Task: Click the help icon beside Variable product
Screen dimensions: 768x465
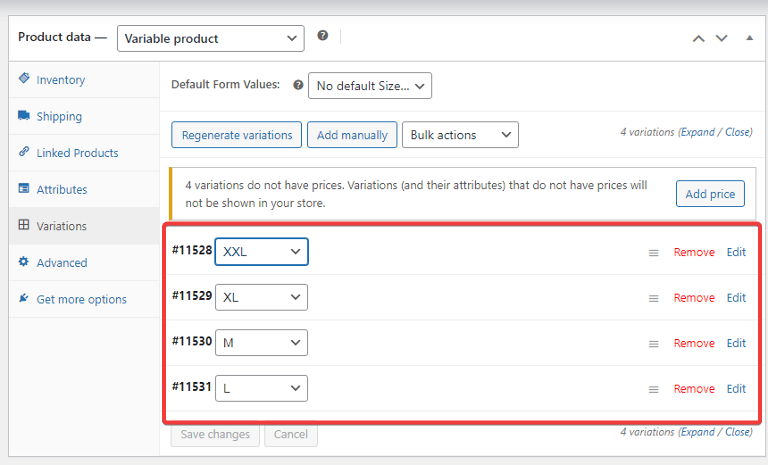Action: coord(322,36)
